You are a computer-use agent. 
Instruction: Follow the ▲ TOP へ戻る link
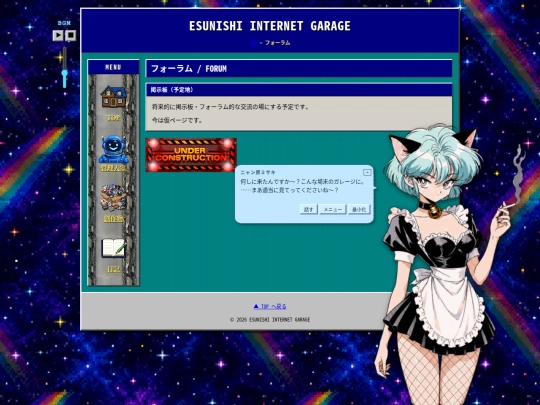(270, 307)
